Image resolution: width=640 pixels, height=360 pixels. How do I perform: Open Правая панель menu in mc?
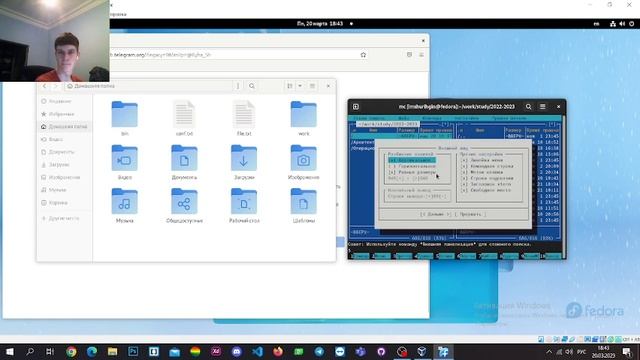509,118
